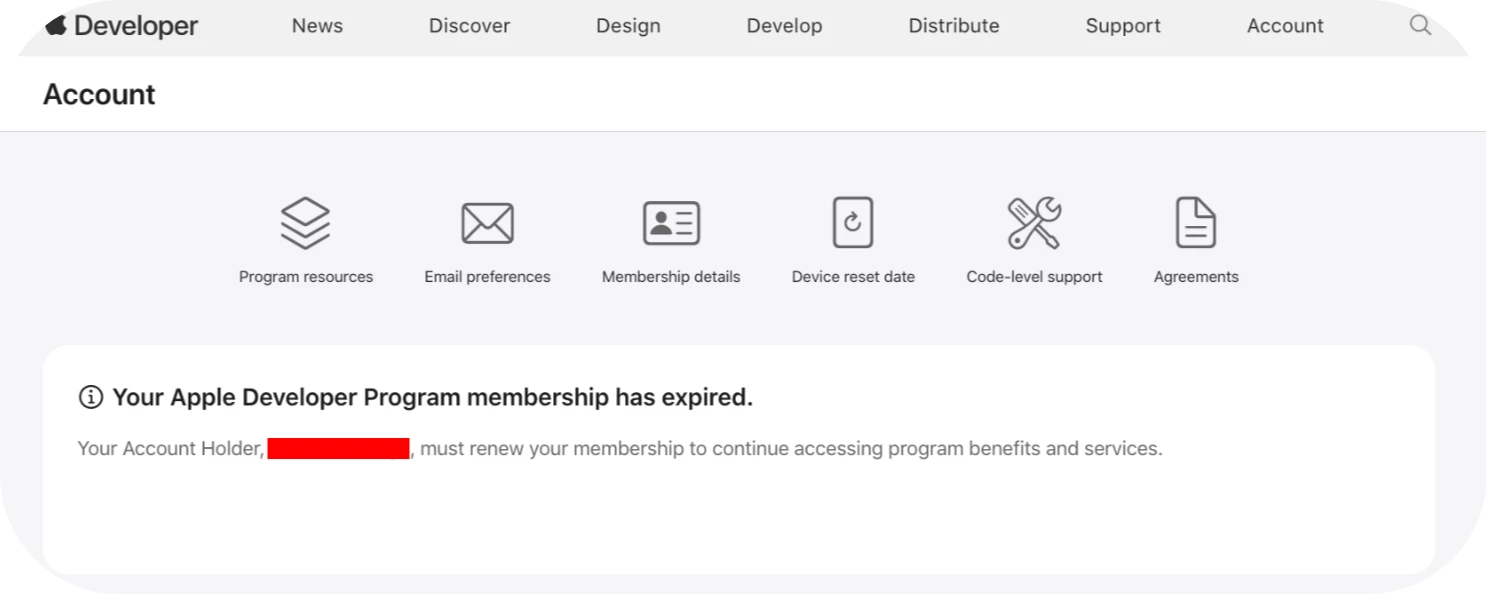This screenshot has width=1487, height=594.
Task: Go to the Discover menu
Action: point(469,26)
